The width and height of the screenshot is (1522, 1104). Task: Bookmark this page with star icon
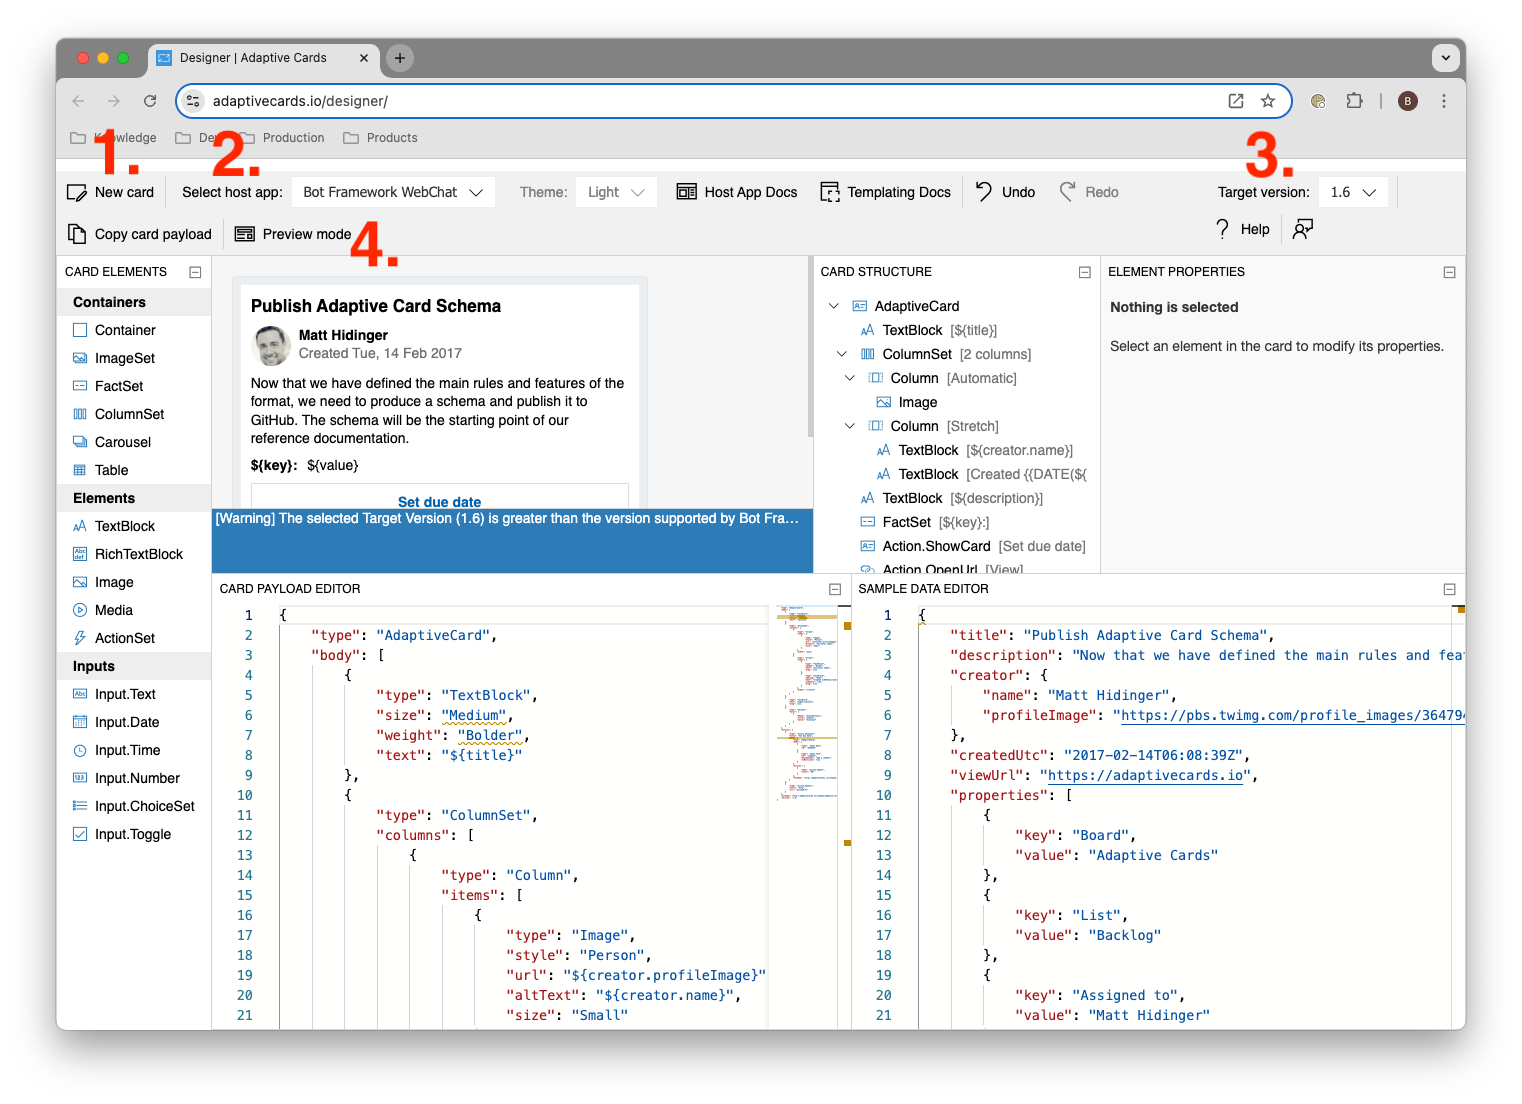coord(1268,101)
